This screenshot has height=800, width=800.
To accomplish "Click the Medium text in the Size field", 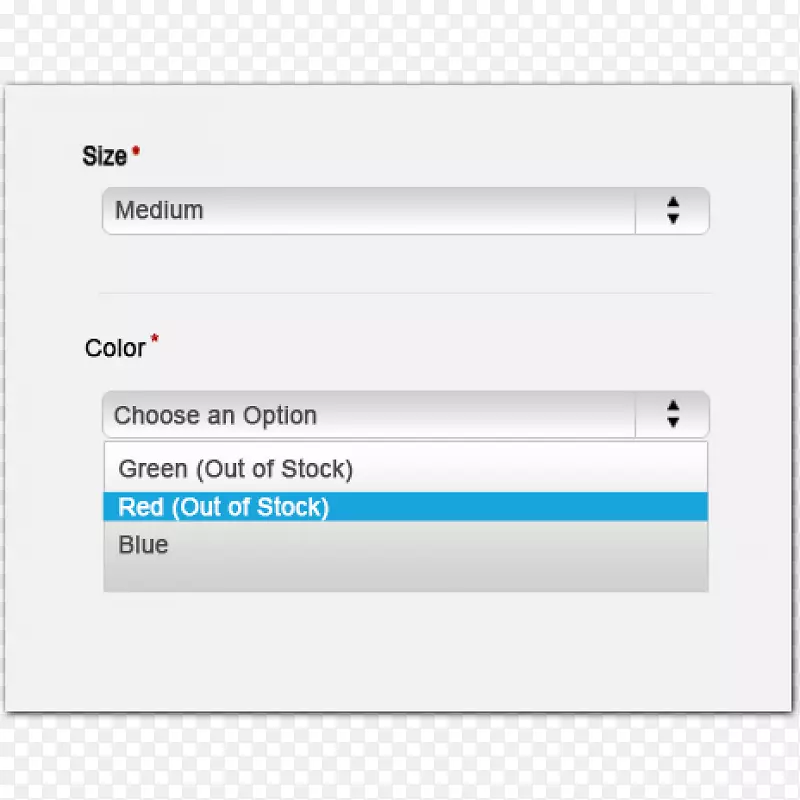I will [159, 211].
